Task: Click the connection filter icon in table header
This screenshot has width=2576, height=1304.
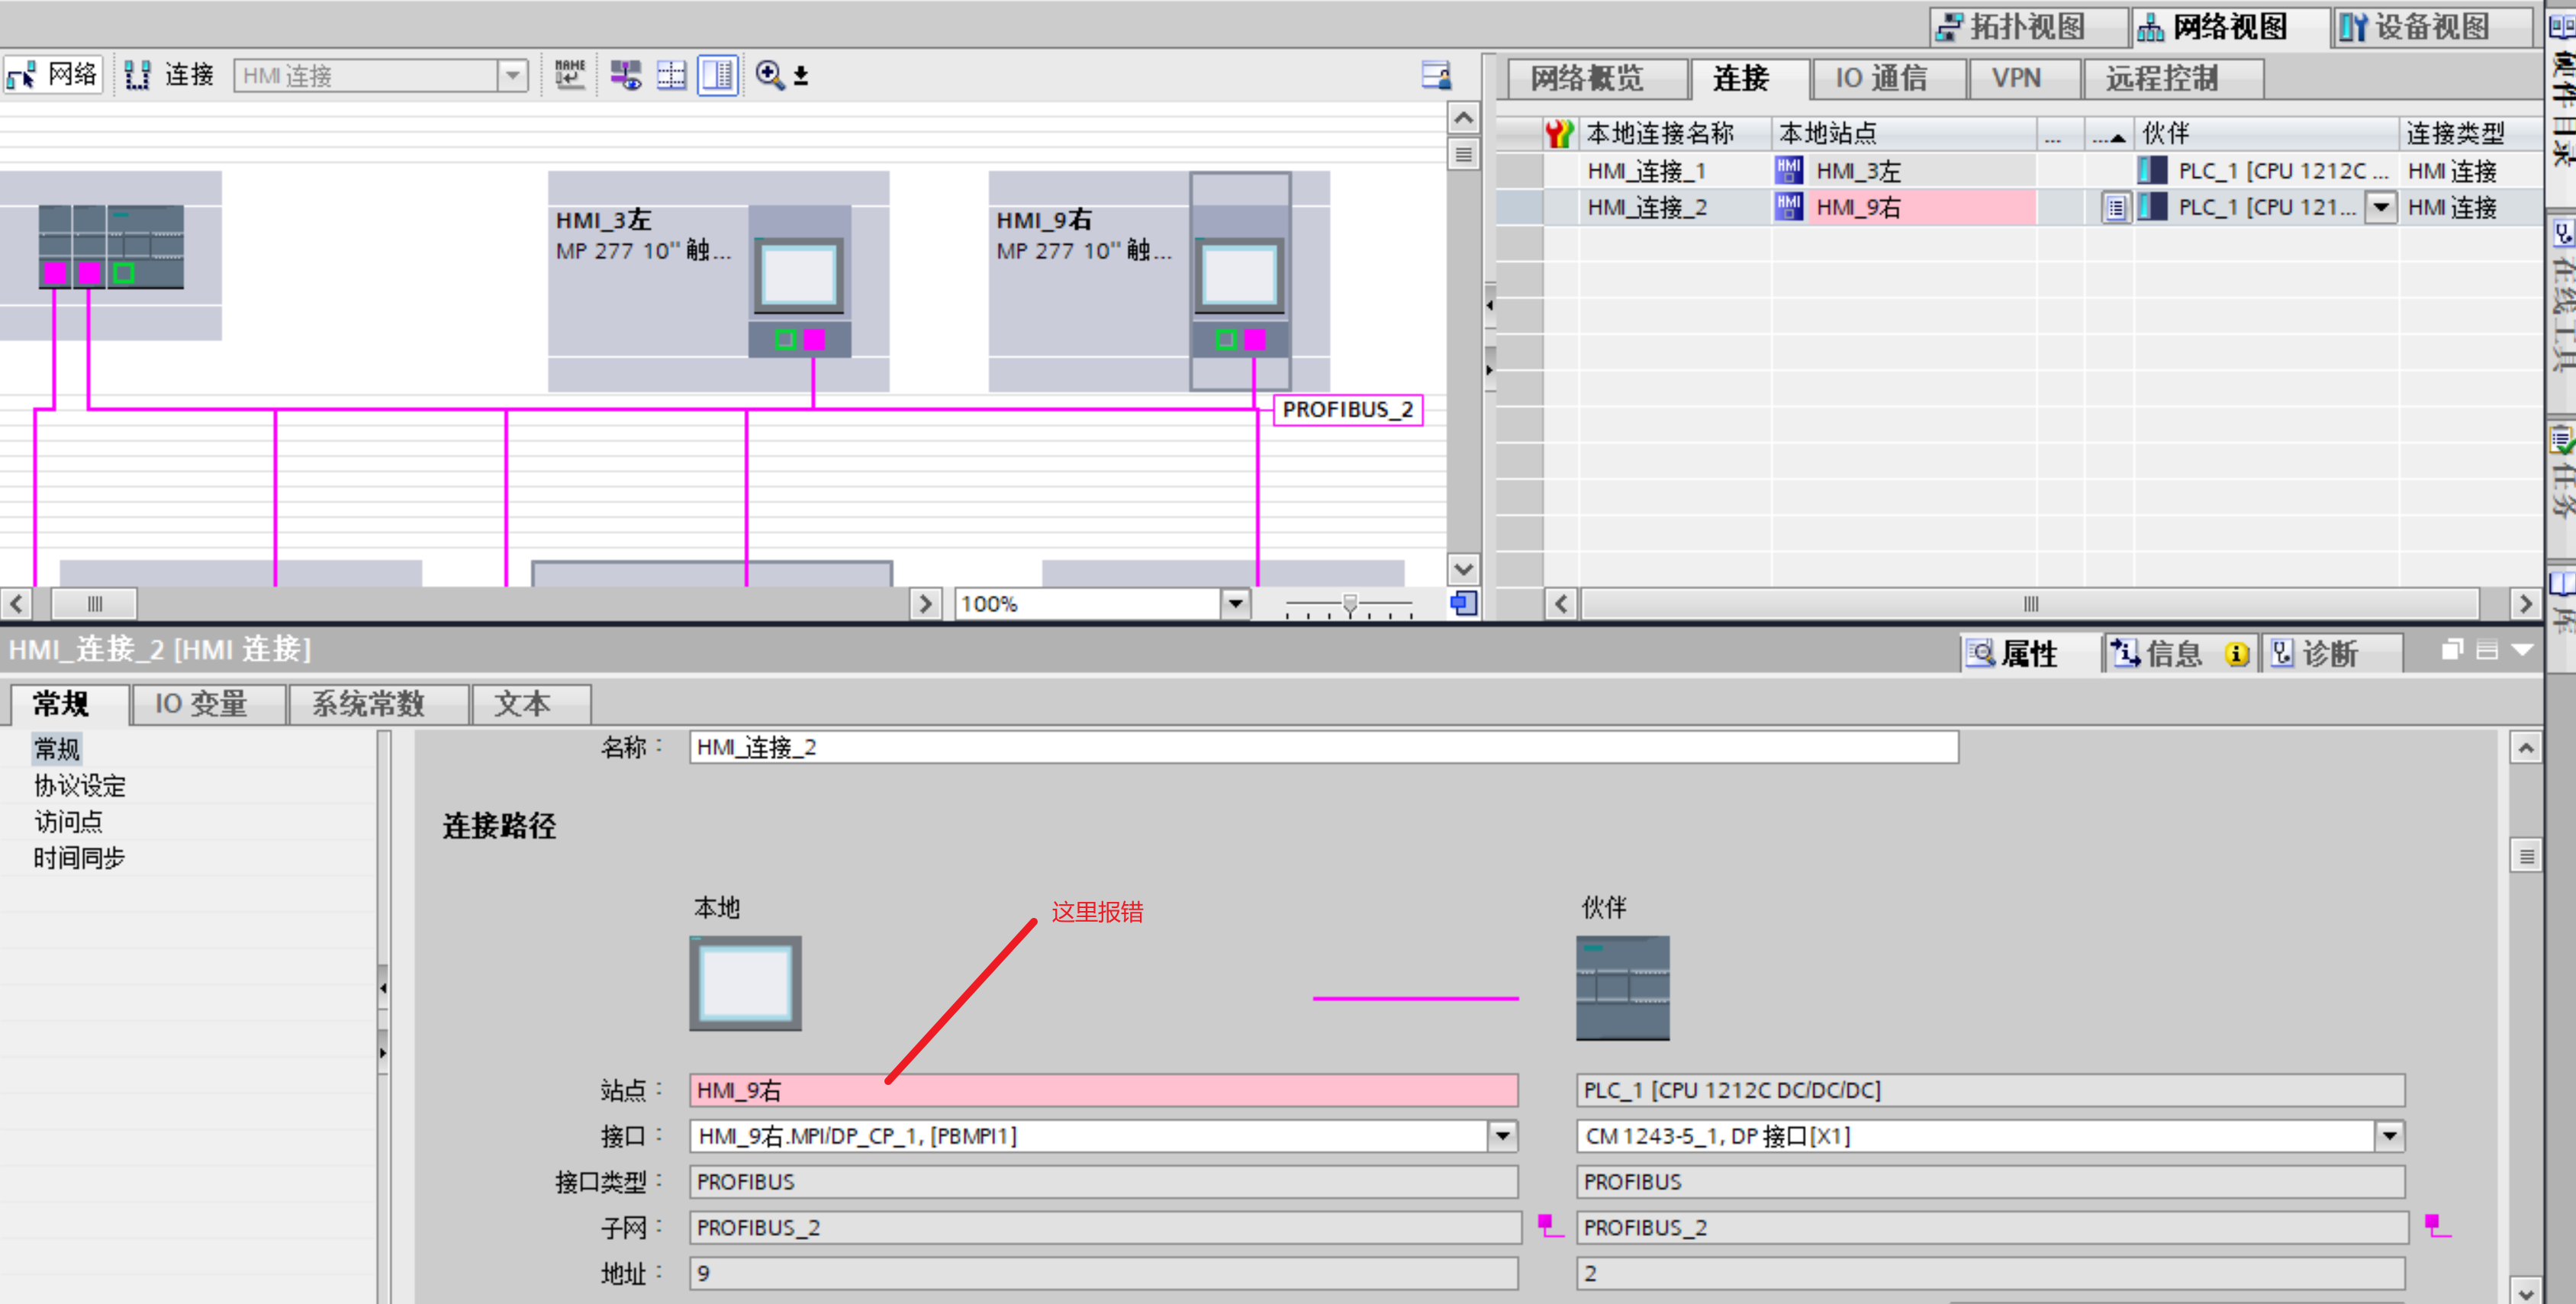Action: pos(1557,133)
